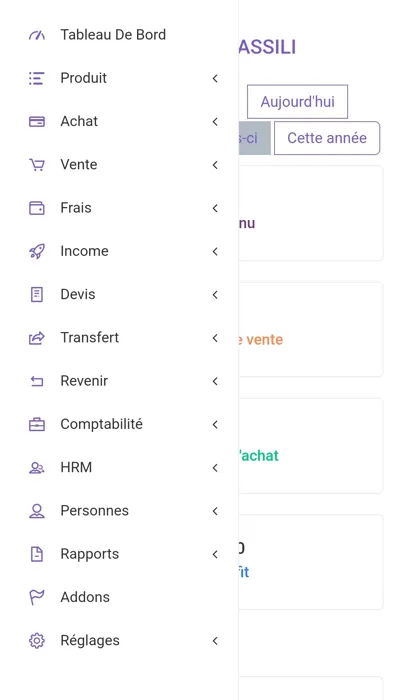Image resolution: width=399 pixels, height=700 pixels.
Task: Expand the Rapports submenu chevron
Action: pyautogui.click(x=215, y=554)
